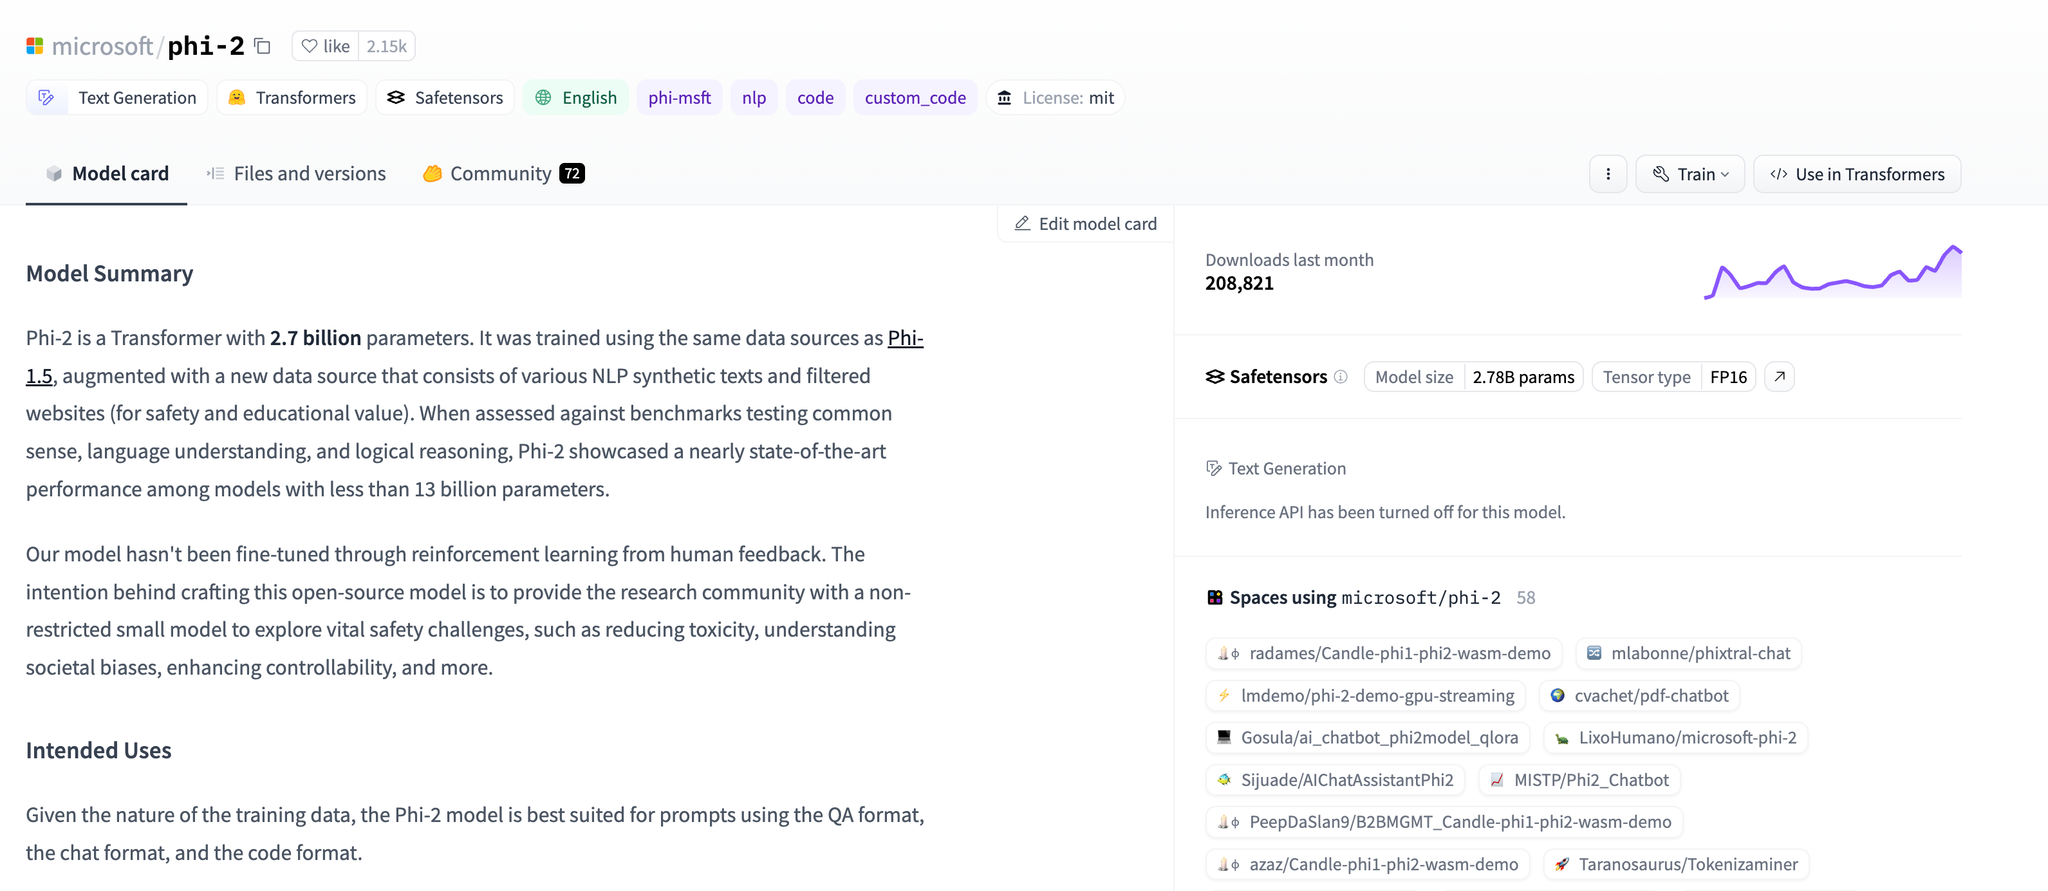
Task: Open the mlabonne/phixtral-chat space
Action: (x=1688, y=653)
